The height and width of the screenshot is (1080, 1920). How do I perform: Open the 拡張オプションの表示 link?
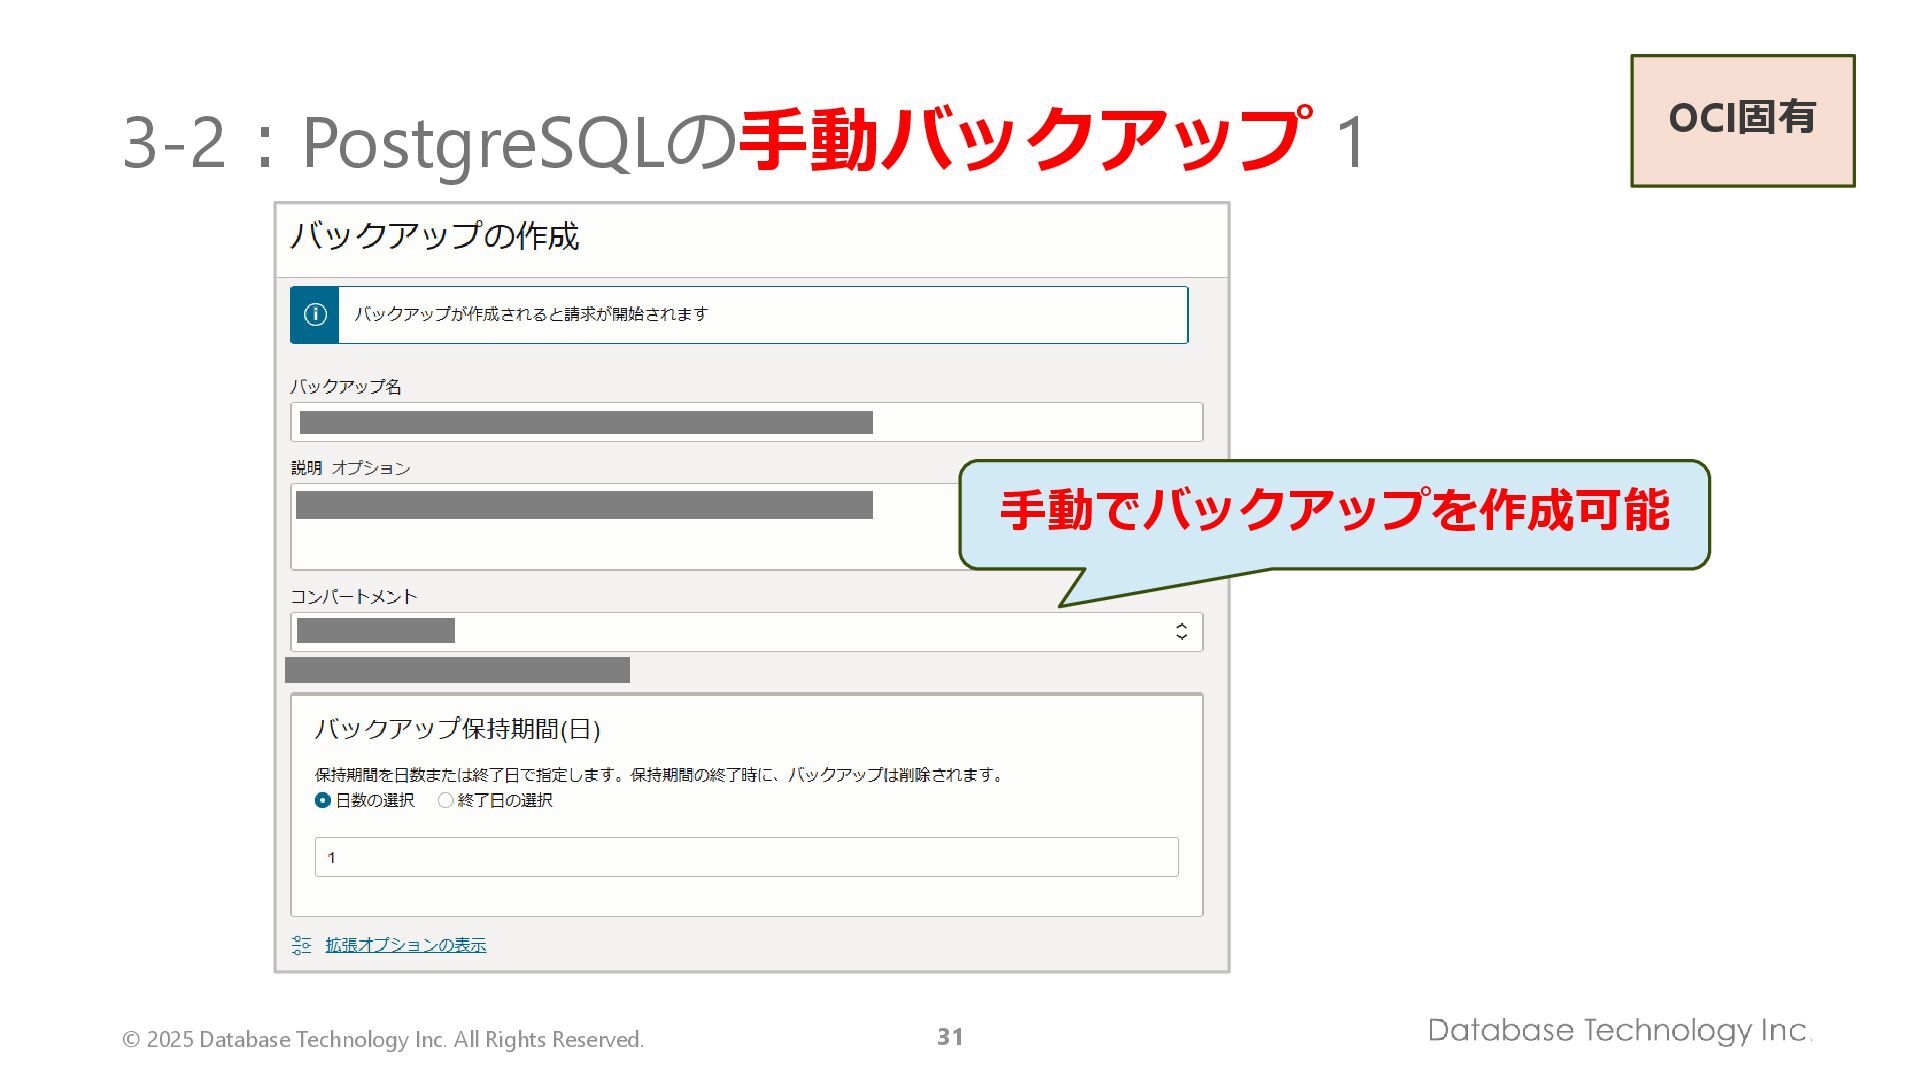tap(406, 945)
